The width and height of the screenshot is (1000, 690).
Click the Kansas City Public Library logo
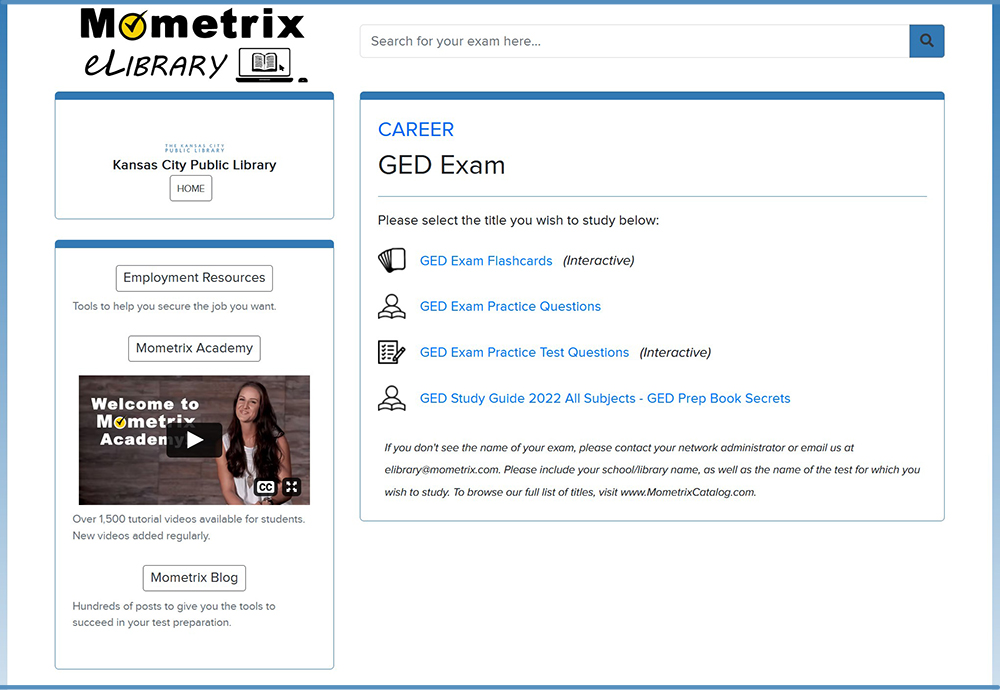195,148
